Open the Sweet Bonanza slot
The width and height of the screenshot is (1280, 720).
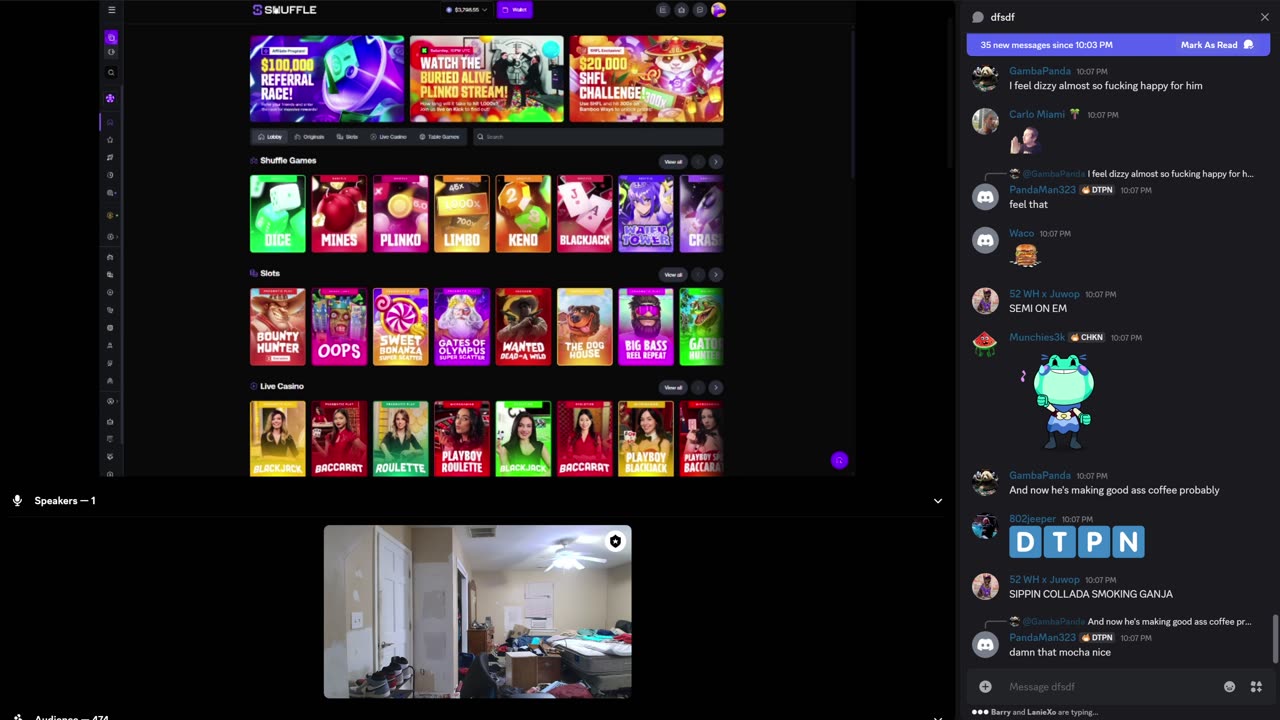coord(400,327)
